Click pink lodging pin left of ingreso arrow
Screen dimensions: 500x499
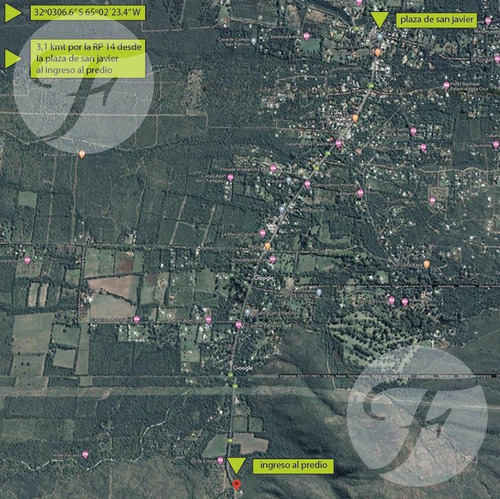(x=220, y=461)
